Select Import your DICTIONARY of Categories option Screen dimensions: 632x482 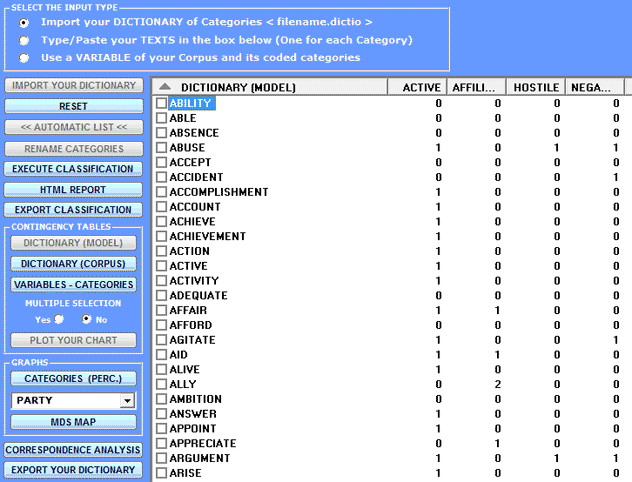coord(24,23)
